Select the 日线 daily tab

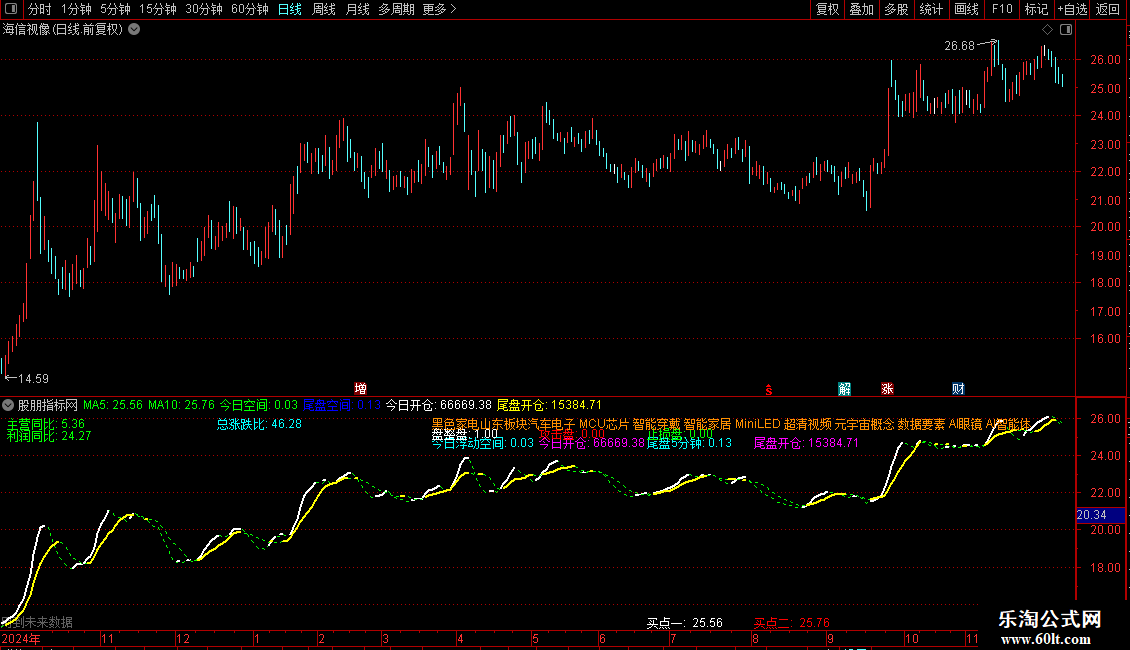pyautogui.click(x=290, y=9)
